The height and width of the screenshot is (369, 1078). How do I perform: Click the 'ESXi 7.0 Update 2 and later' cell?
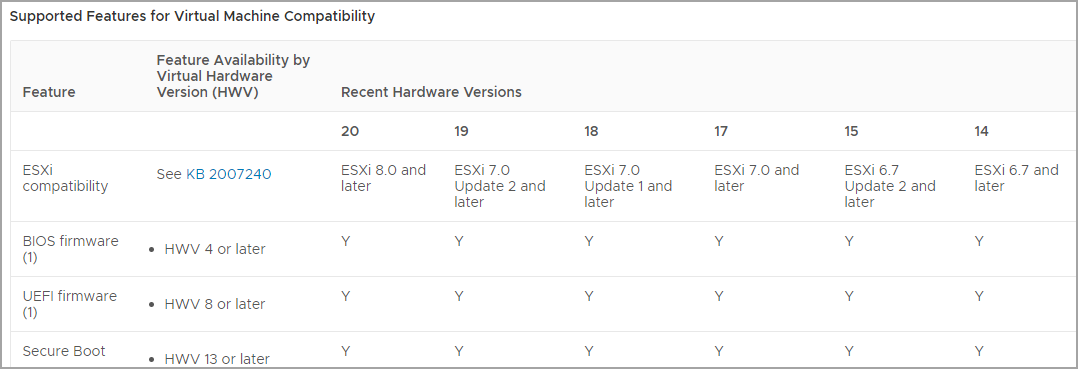pos(500,186)
